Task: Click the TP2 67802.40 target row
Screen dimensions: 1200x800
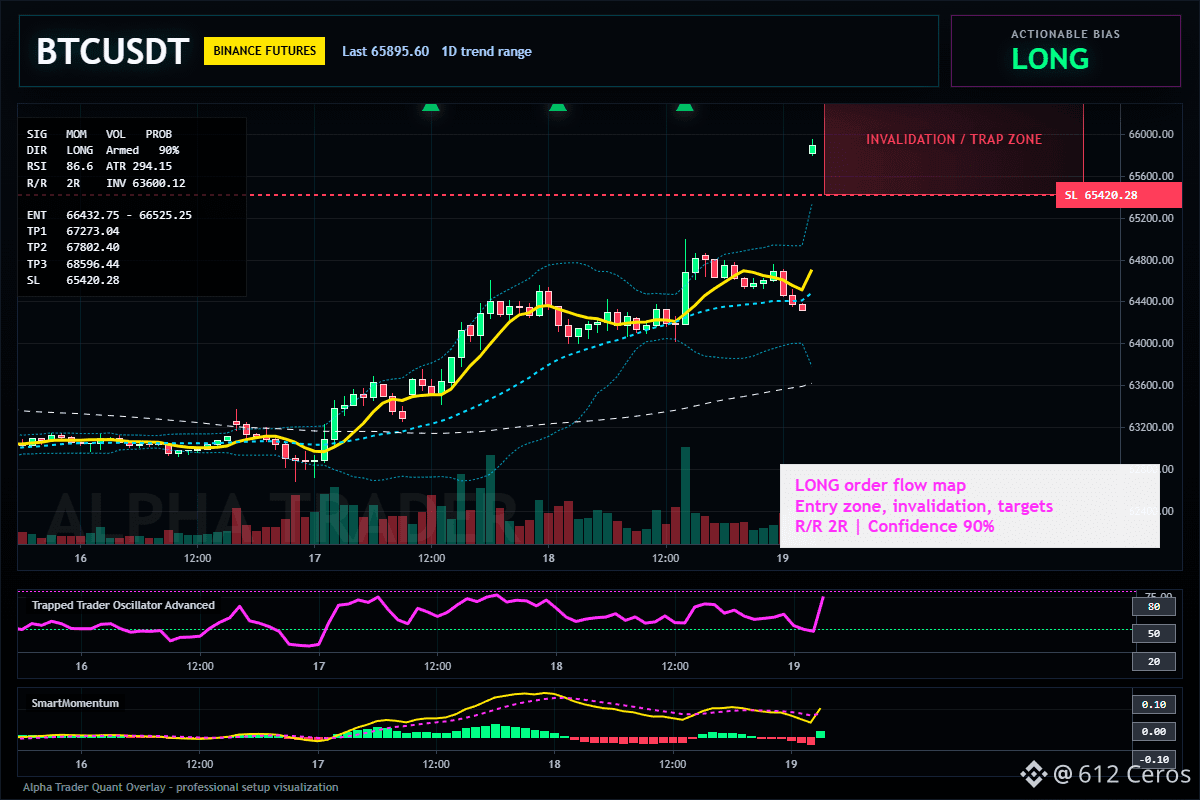Action: click(73, 247)
